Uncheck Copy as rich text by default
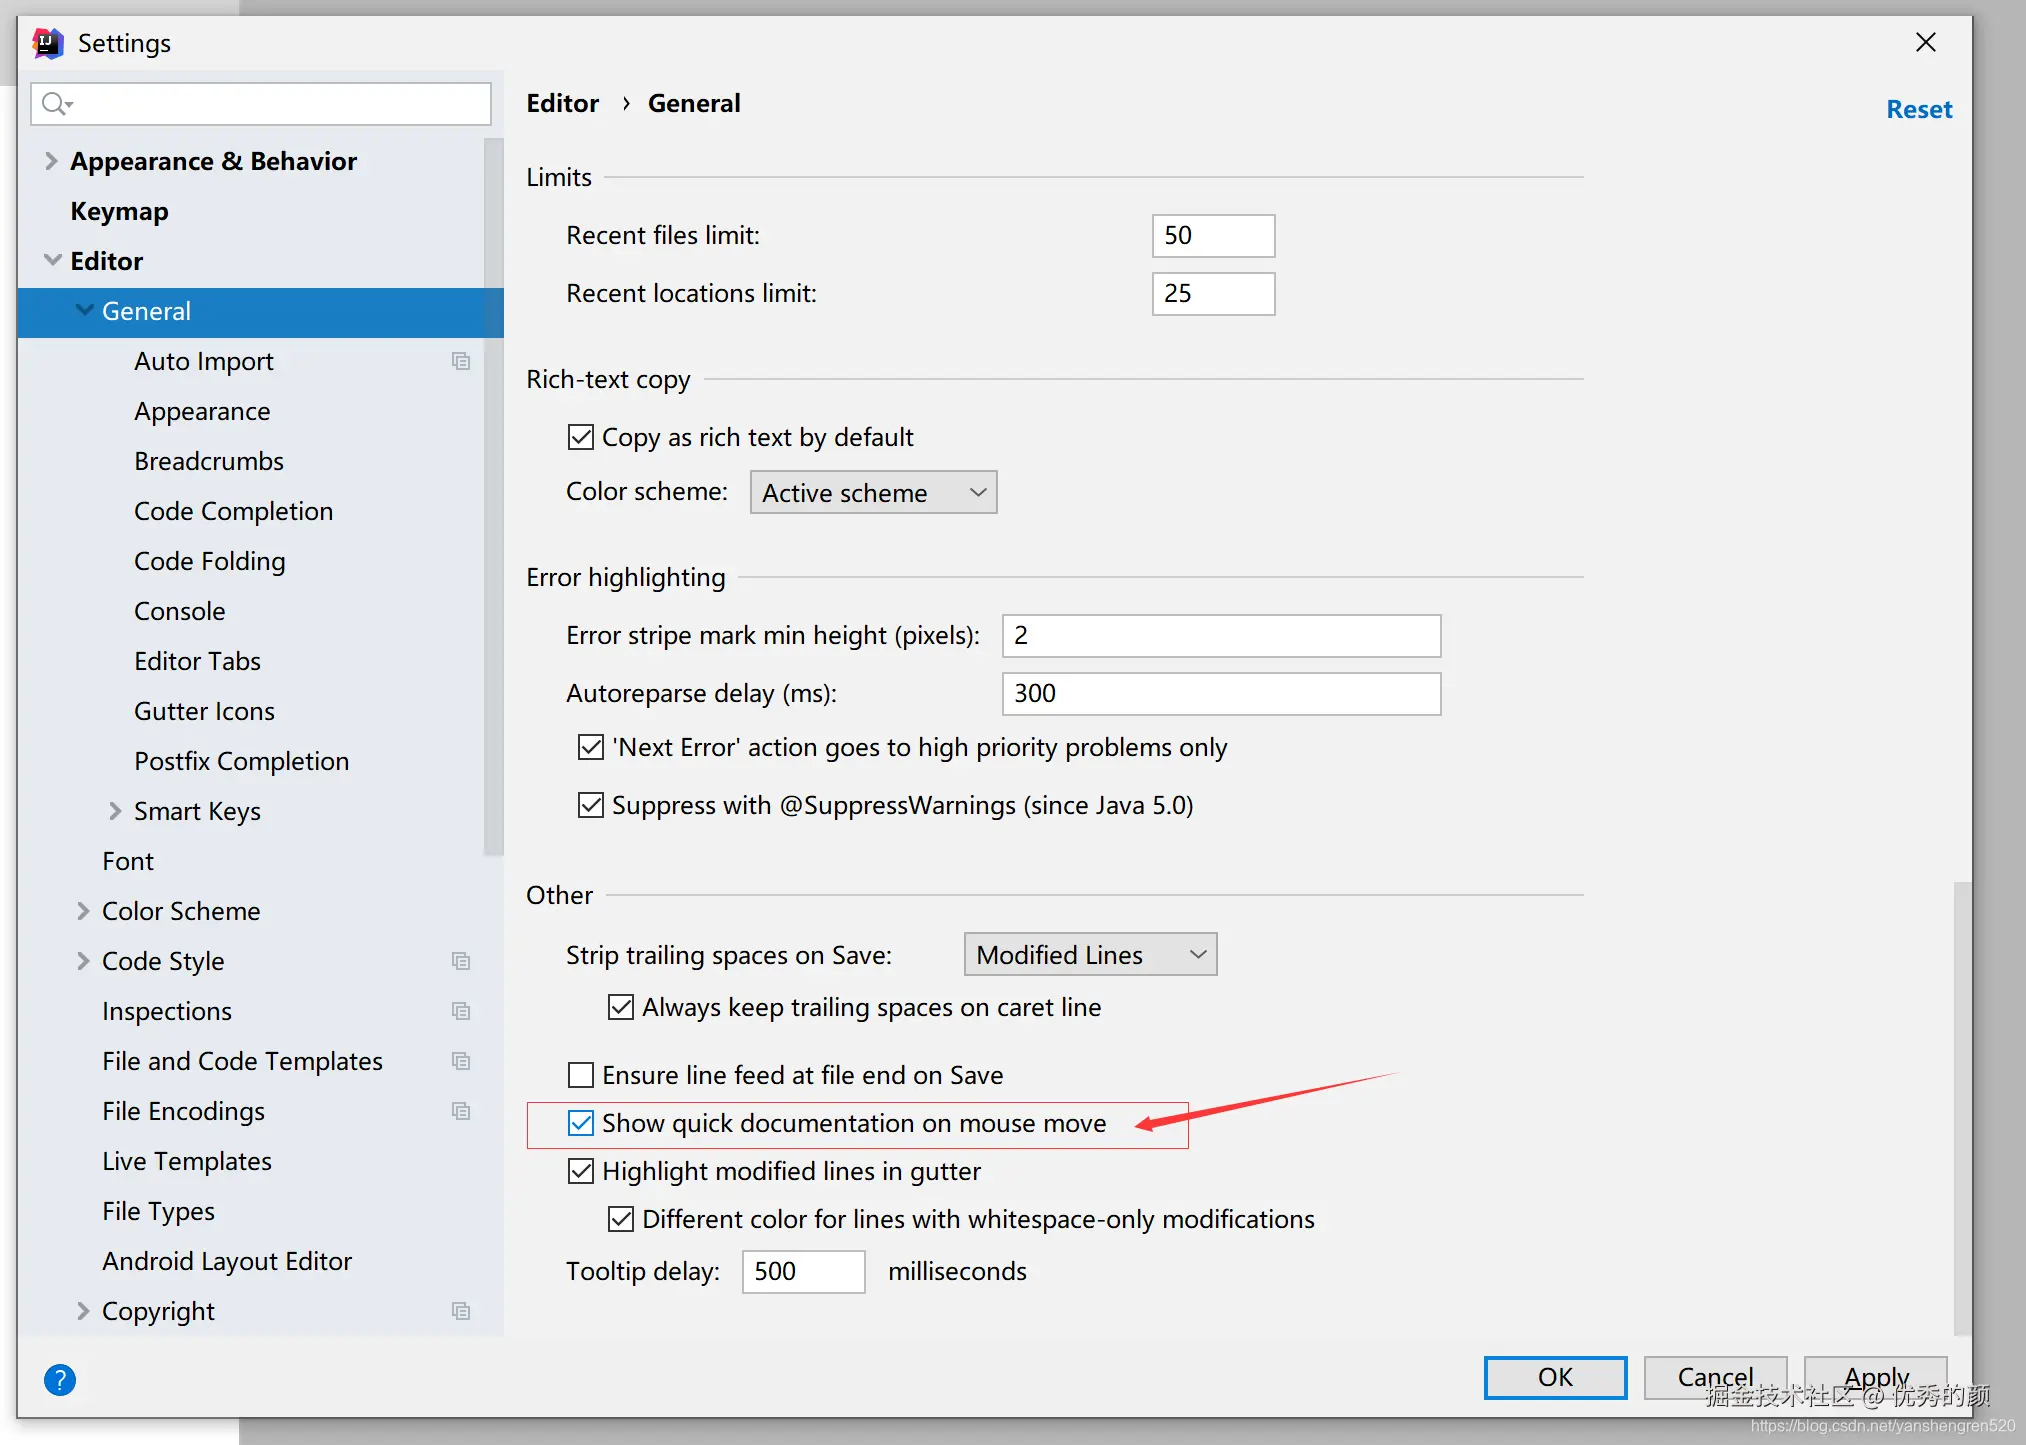This screenshot has width=2026, height=1445. [x=581, y=438]
